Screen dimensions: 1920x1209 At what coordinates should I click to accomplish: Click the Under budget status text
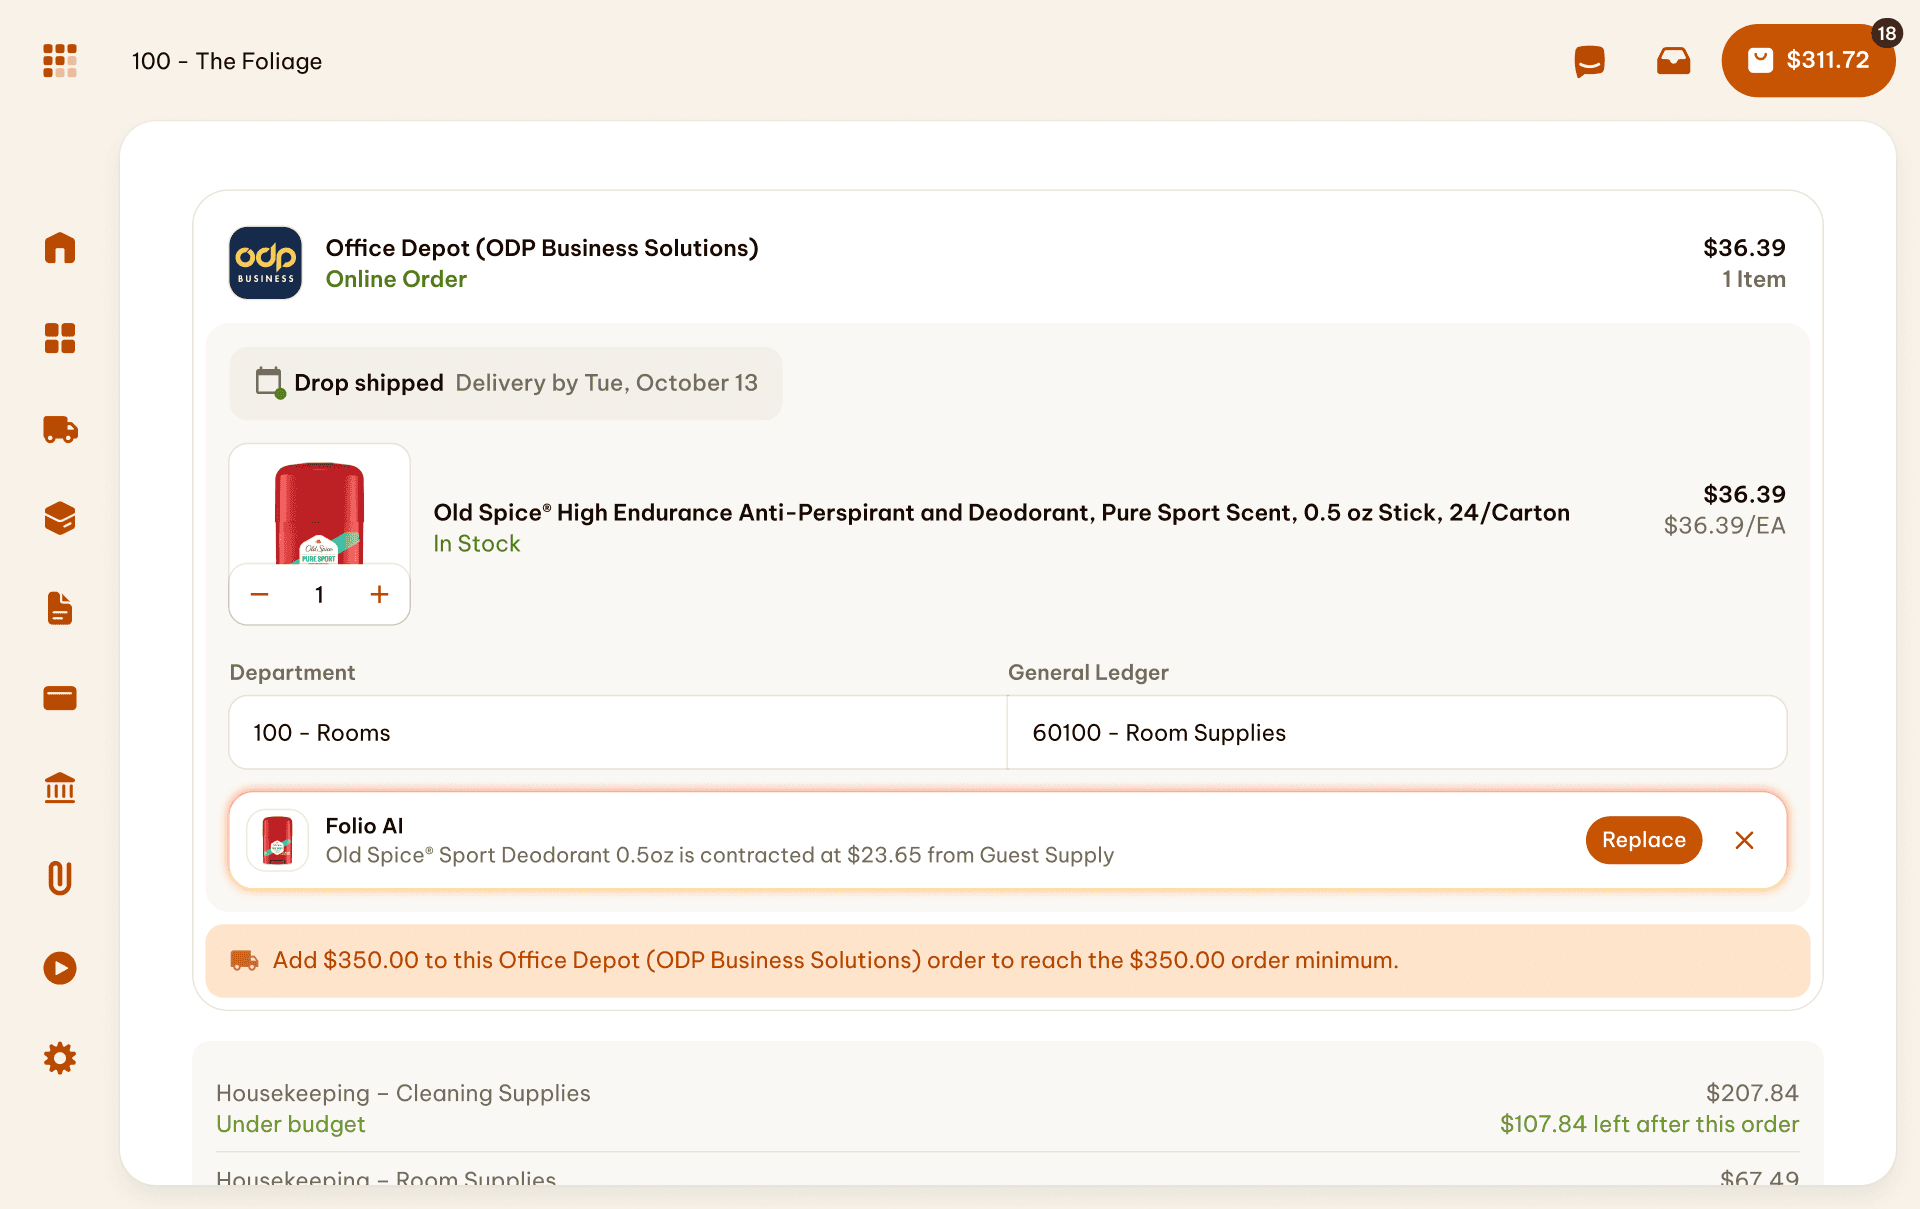291,1124
